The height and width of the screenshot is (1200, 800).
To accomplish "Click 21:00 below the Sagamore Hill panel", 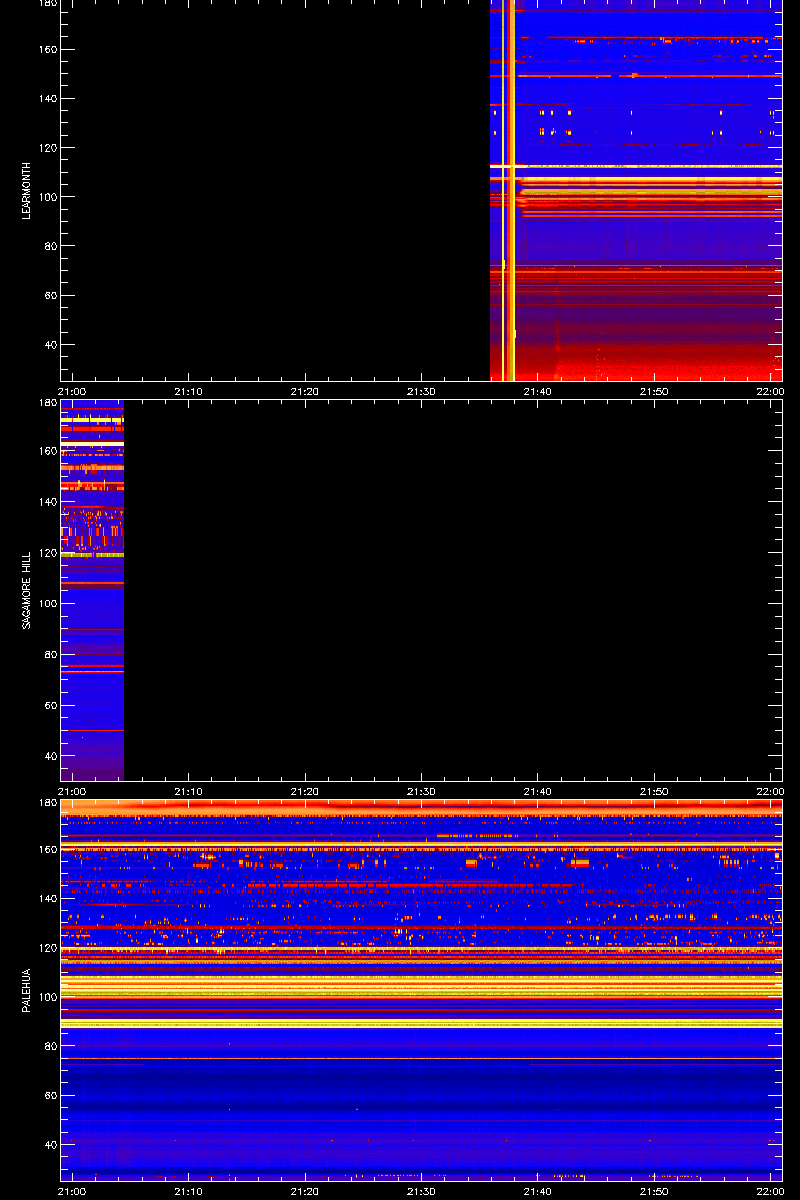I will point(73,791).
